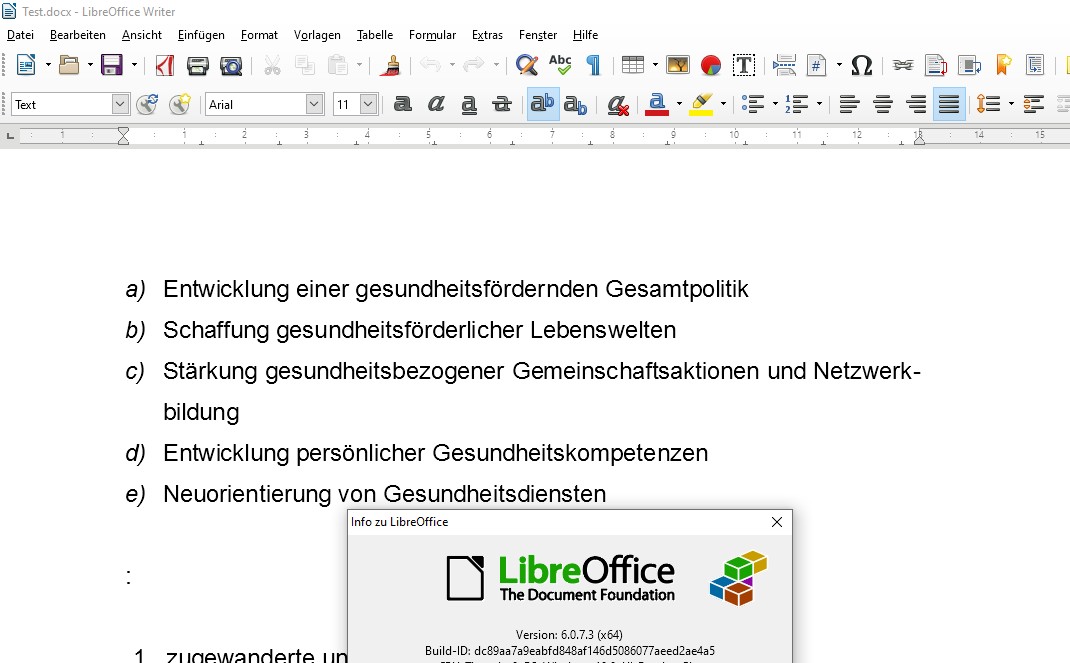Open the Extras menu

487,35
